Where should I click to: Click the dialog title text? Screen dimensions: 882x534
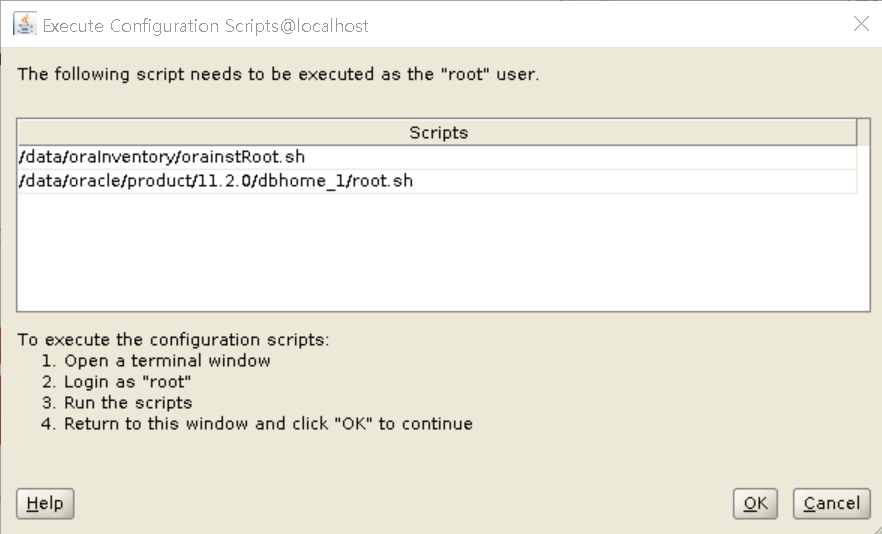(x=205, y=26)
